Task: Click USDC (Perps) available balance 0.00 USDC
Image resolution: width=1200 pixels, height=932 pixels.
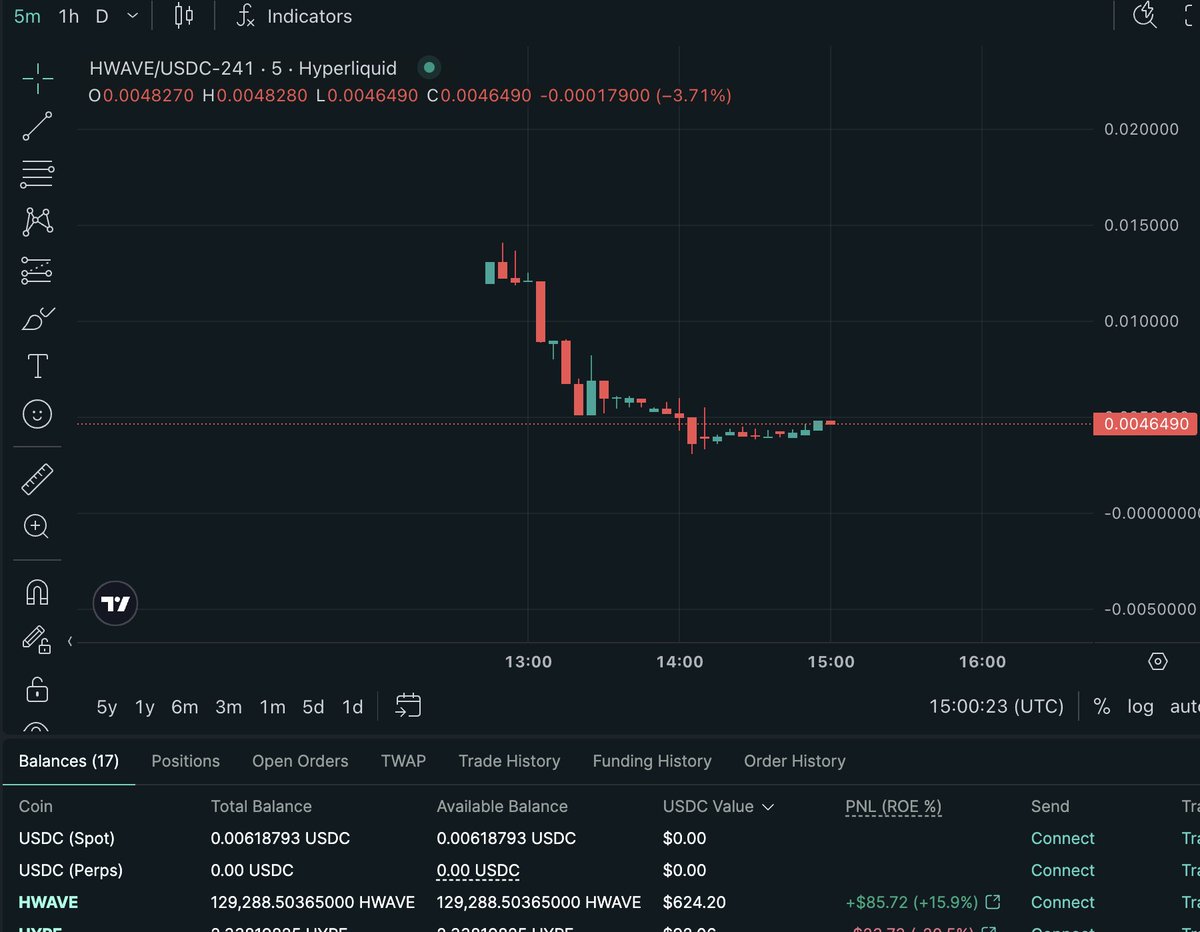Action: (478, 870)
